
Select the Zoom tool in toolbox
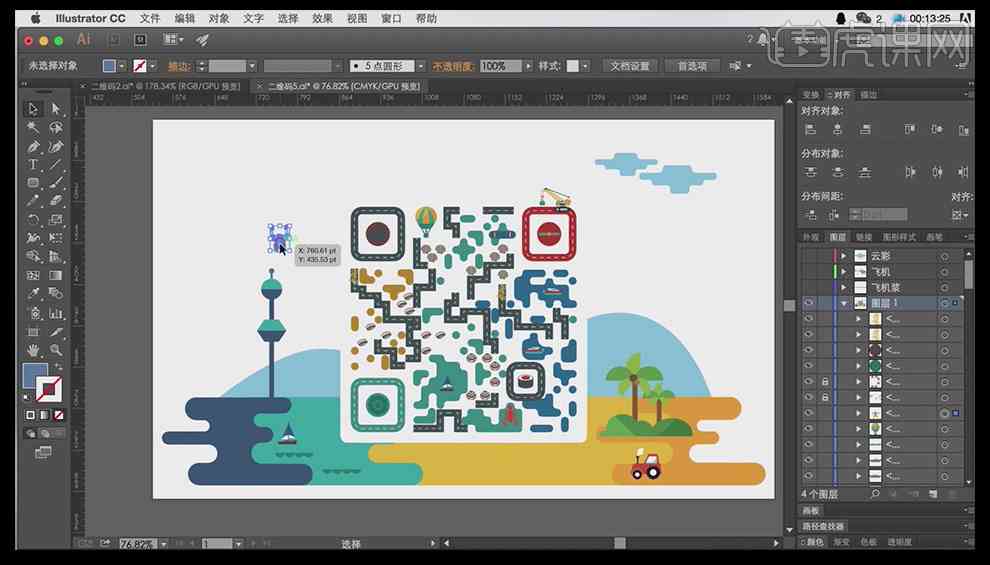pyautogui.click(x=56, y=350)
